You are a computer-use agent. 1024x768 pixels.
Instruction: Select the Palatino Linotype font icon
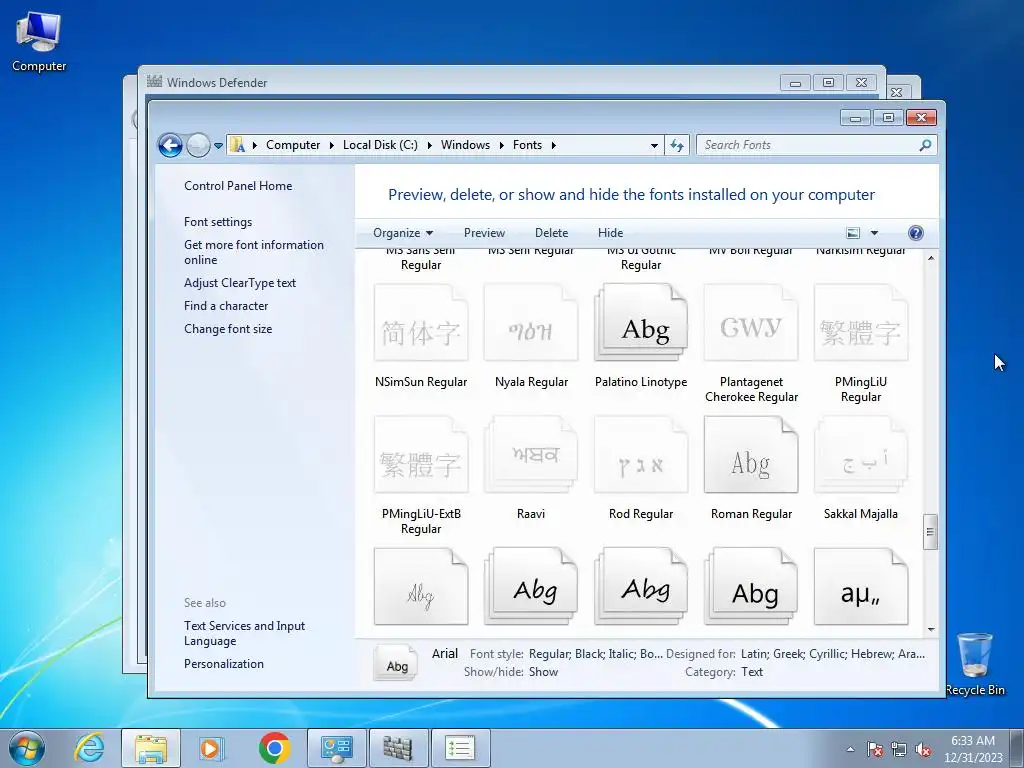point(641,323)
